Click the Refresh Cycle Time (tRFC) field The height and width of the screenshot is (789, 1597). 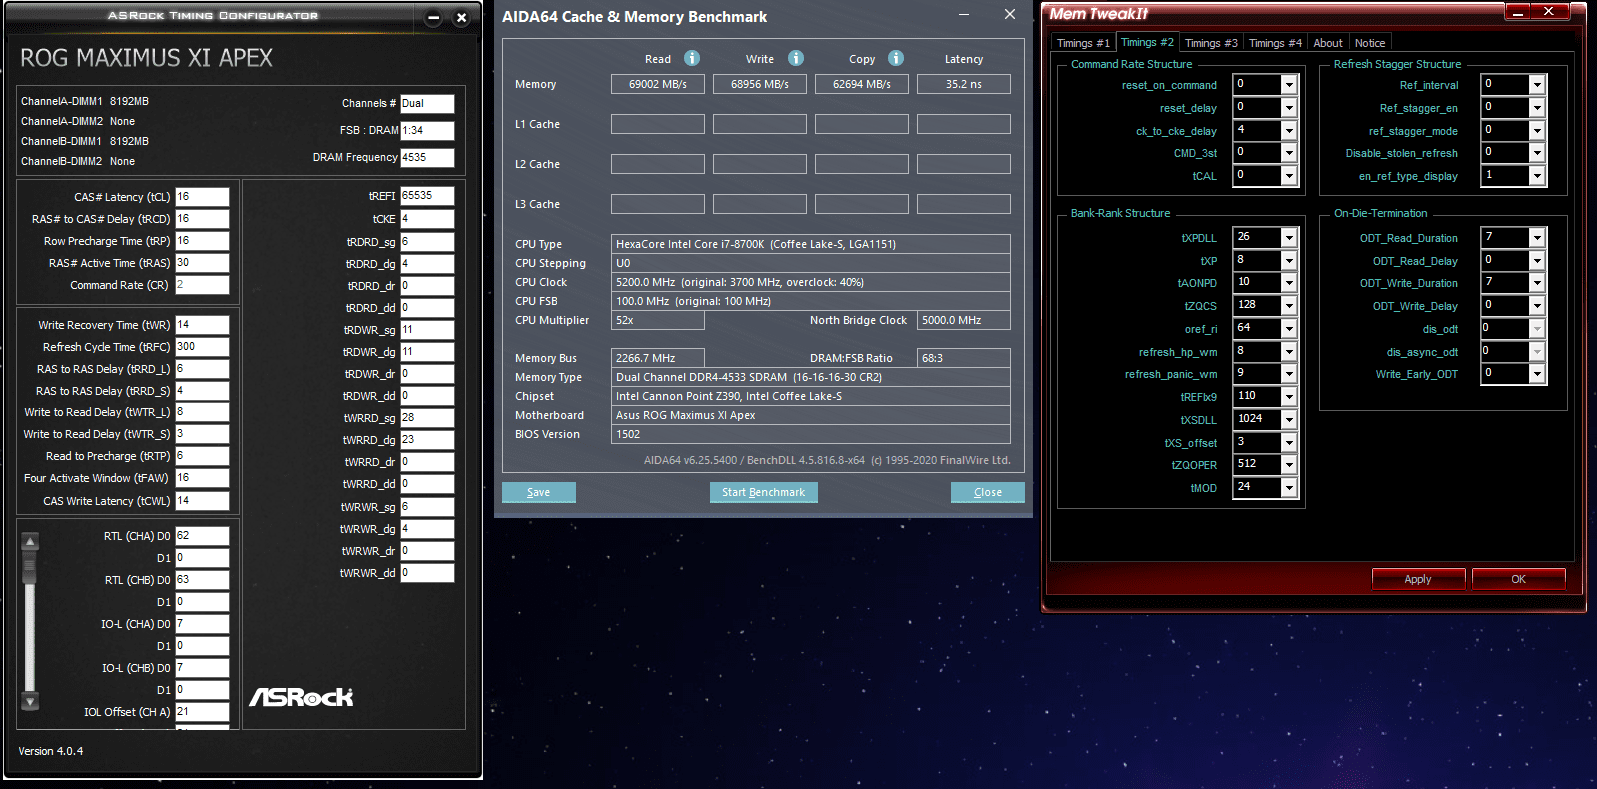click(x=202, y=347)
